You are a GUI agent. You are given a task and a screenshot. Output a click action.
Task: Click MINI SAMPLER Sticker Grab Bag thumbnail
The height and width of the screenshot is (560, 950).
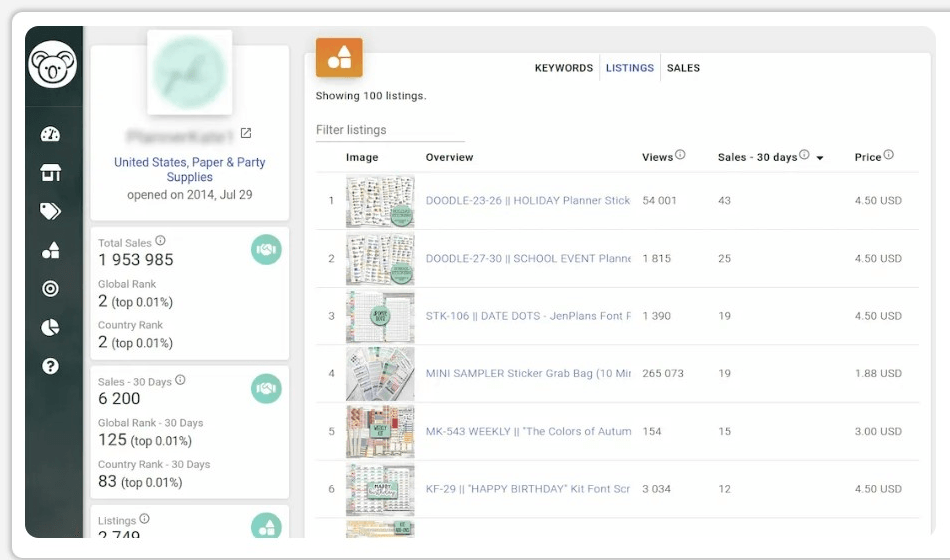[x=380, y=374]
